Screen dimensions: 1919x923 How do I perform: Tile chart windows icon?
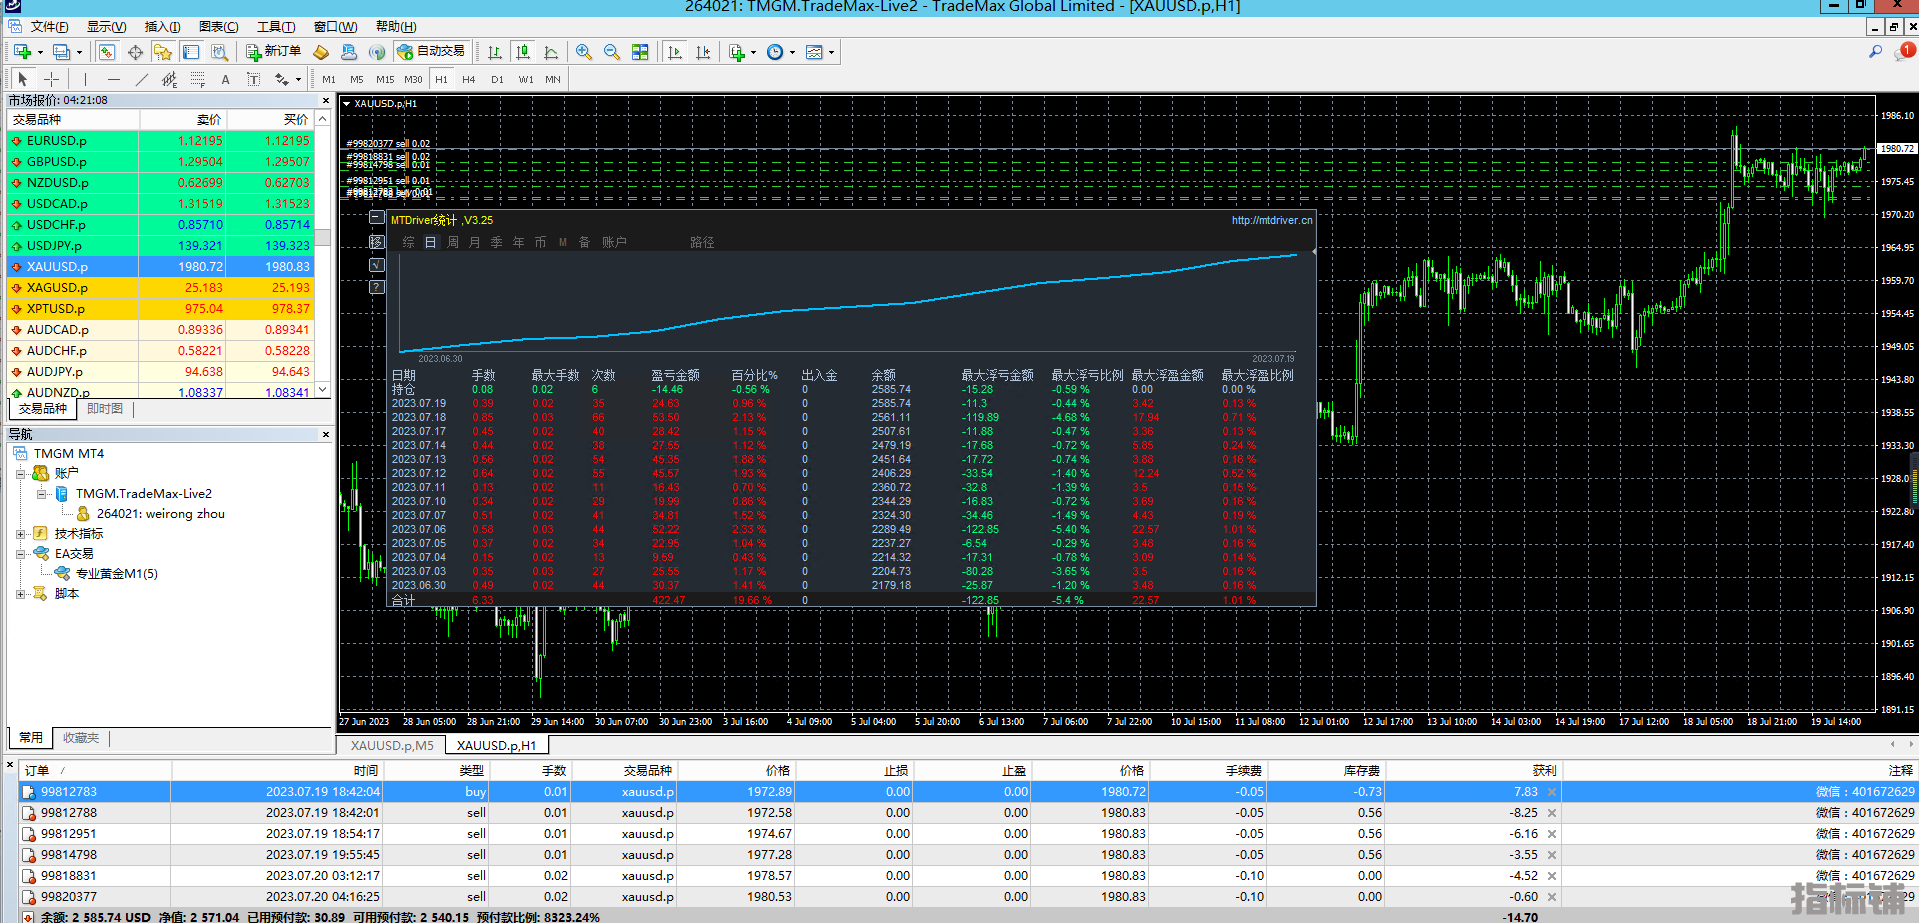coord(640,52)
